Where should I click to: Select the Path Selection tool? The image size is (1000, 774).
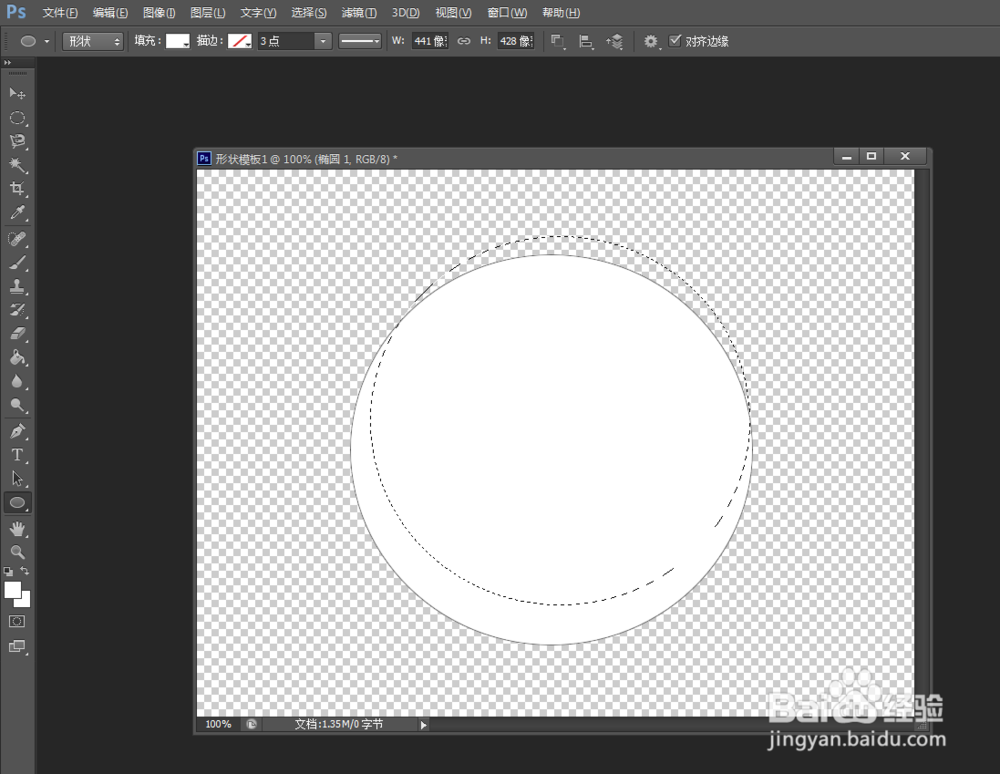pos(17,479)
